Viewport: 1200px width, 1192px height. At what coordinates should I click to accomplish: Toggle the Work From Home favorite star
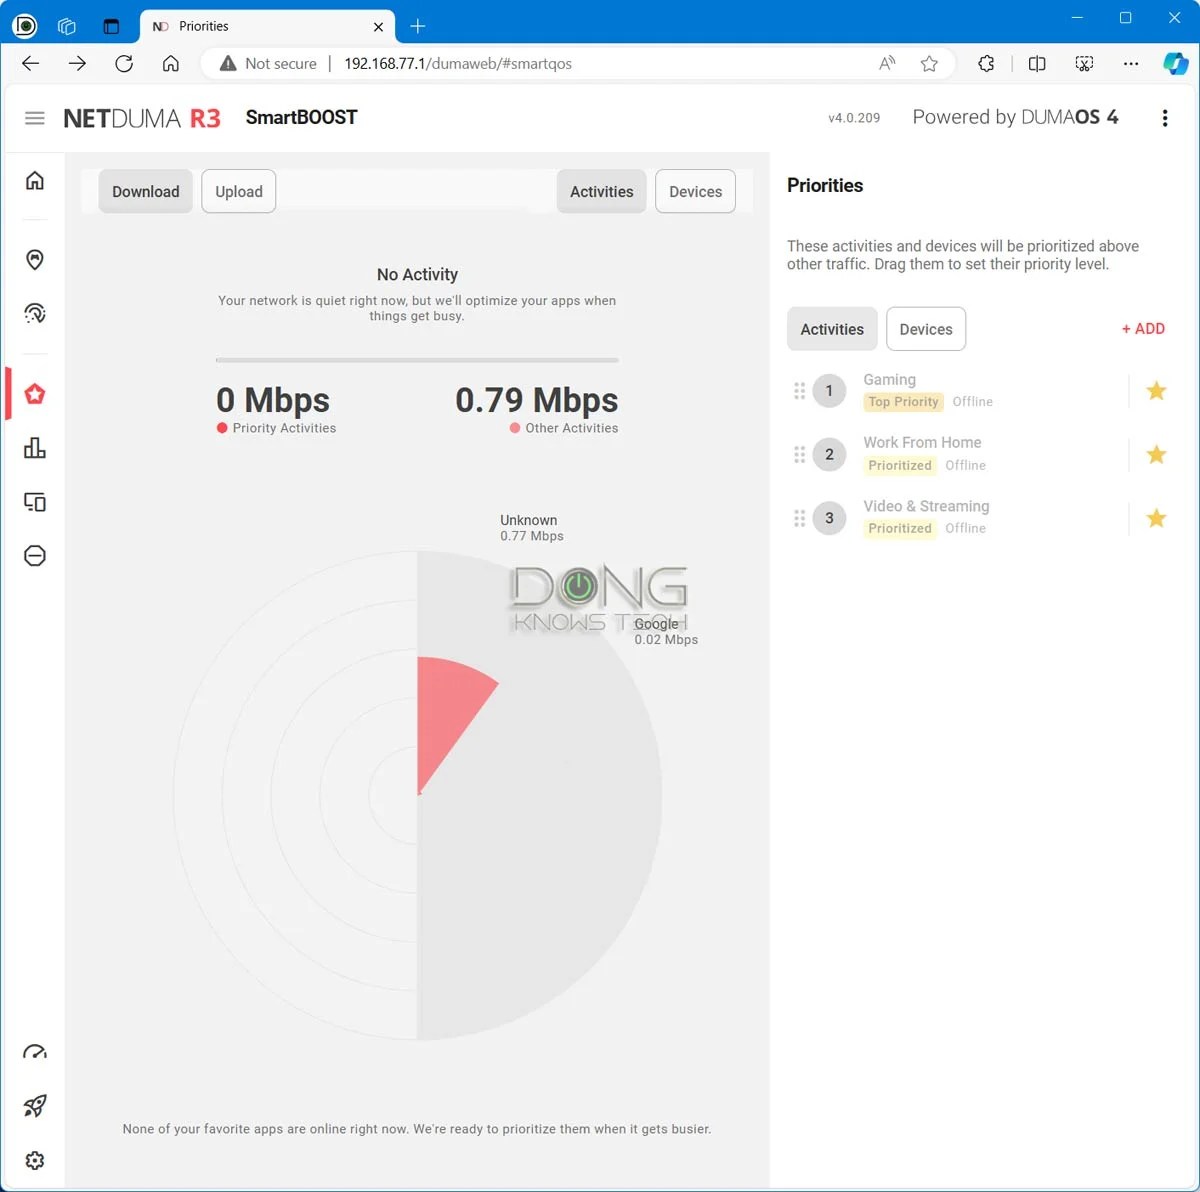(x=1156, y=455)
